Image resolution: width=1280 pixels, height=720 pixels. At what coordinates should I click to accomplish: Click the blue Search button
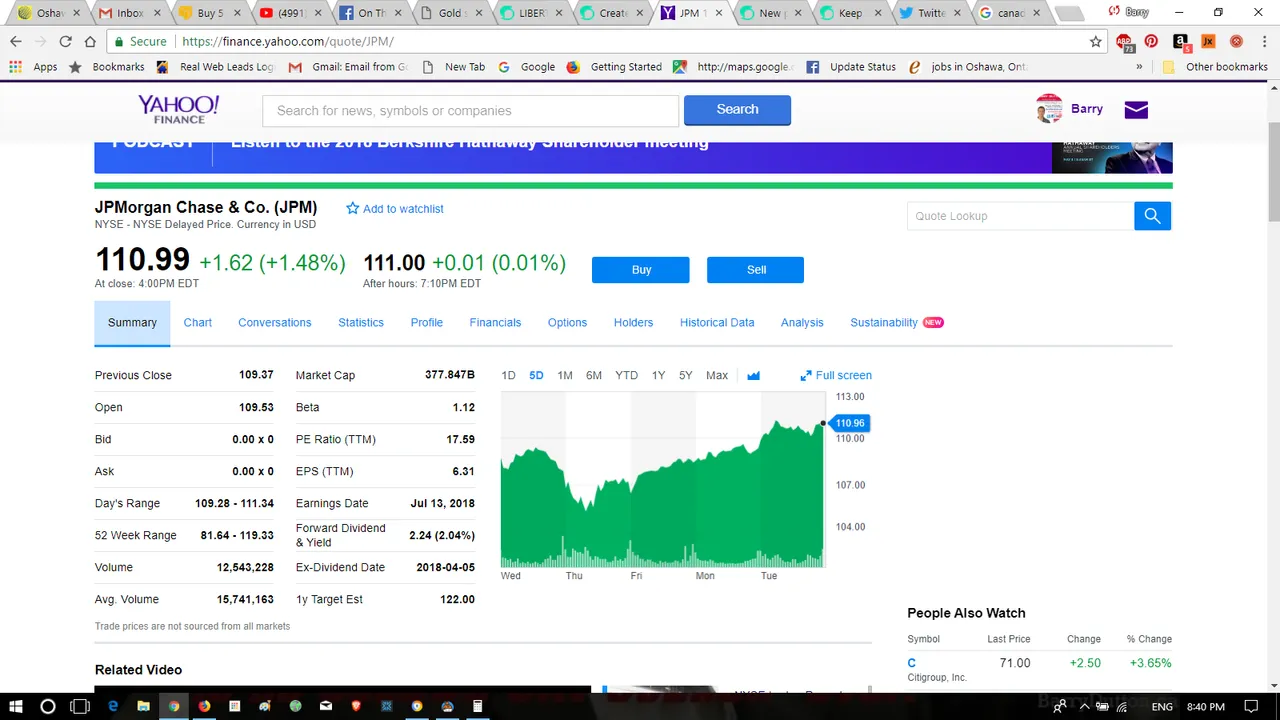737,110
